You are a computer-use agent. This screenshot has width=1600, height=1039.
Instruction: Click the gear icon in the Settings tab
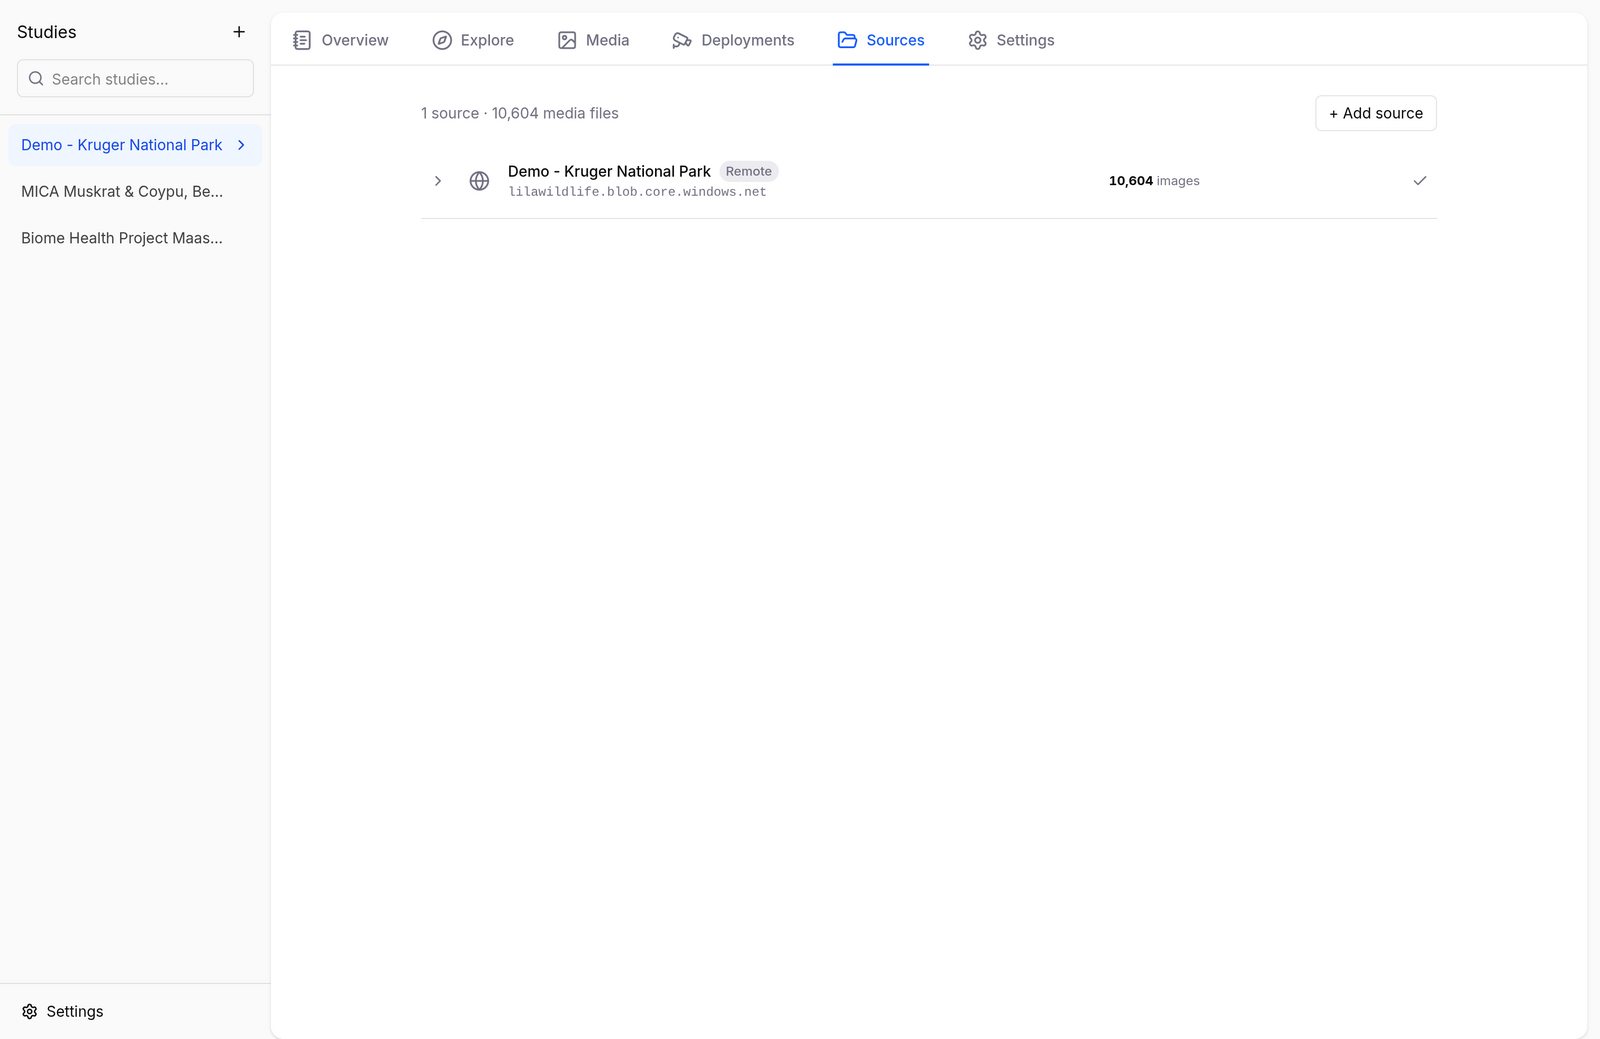(x=978, y=40)
